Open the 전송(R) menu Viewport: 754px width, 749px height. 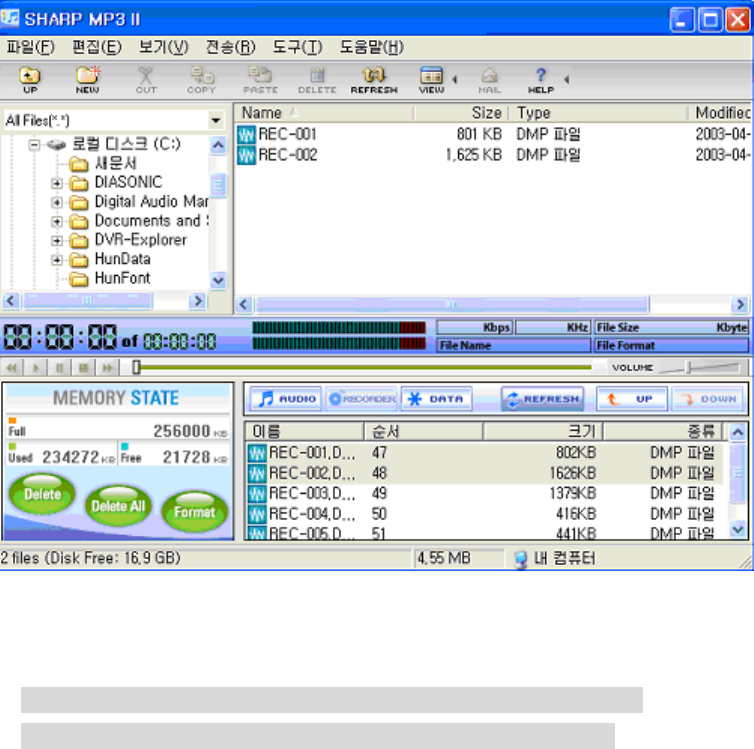230,47
